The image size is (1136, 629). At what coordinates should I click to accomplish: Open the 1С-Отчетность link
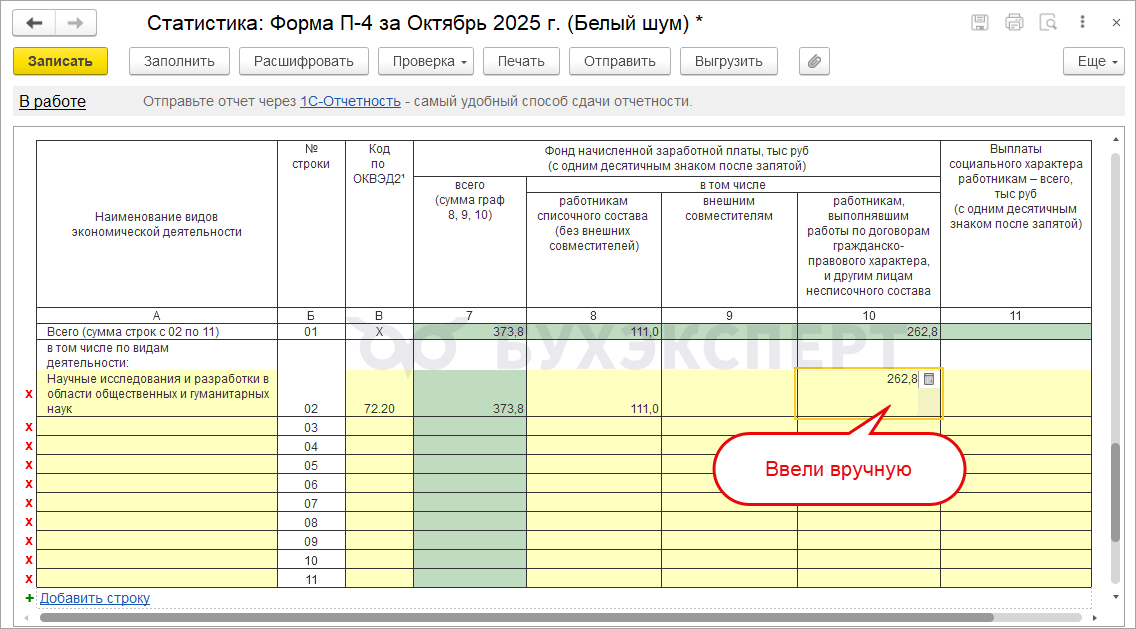[350, 101]
